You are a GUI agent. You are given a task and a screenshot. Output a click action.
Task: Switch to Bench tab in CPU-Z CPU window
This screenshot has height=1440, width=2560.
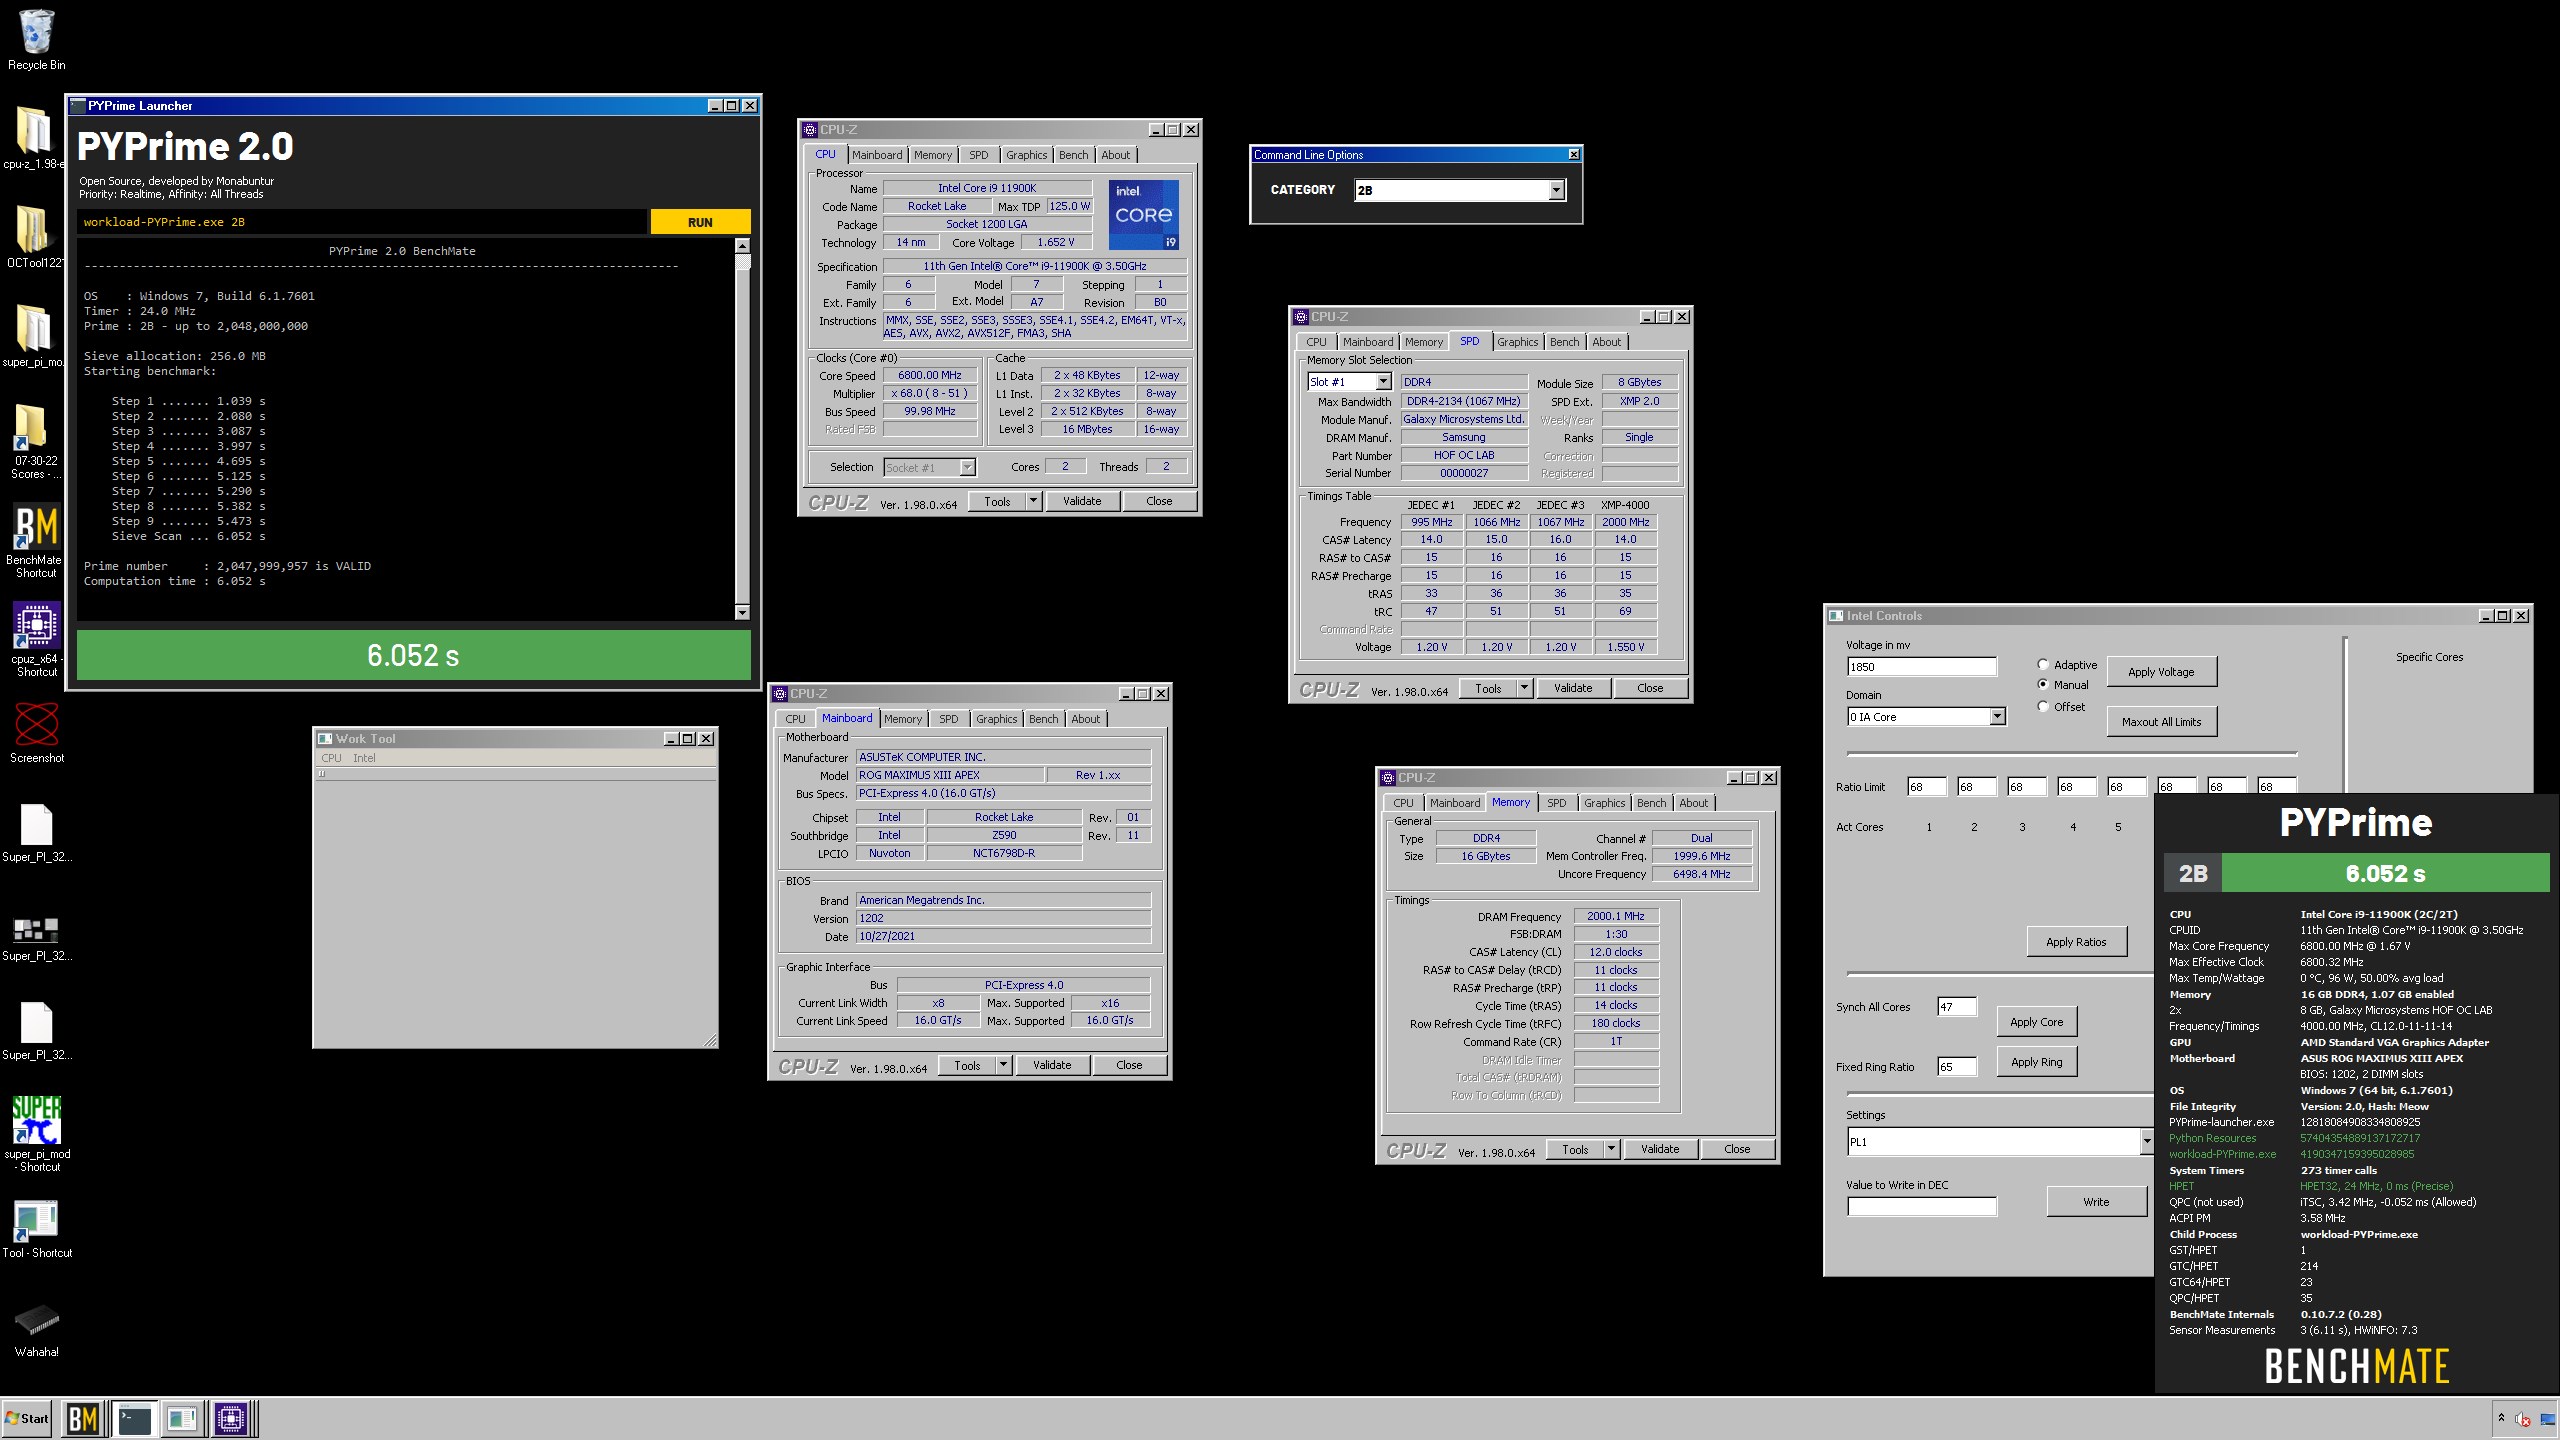pyautogui.click(x=1073, y=155)
